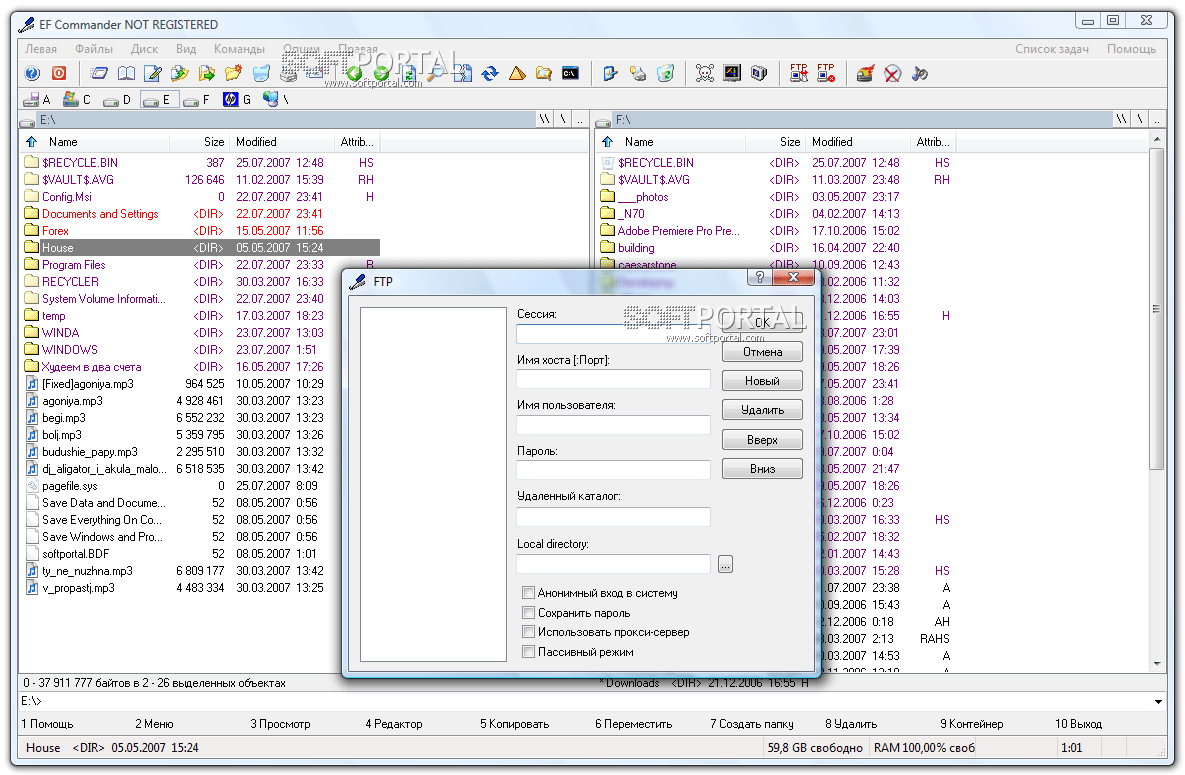This screenshot has width=1185, height=775.
Task: Click the monitor with colored graph icon
Action: pos(732,73)
